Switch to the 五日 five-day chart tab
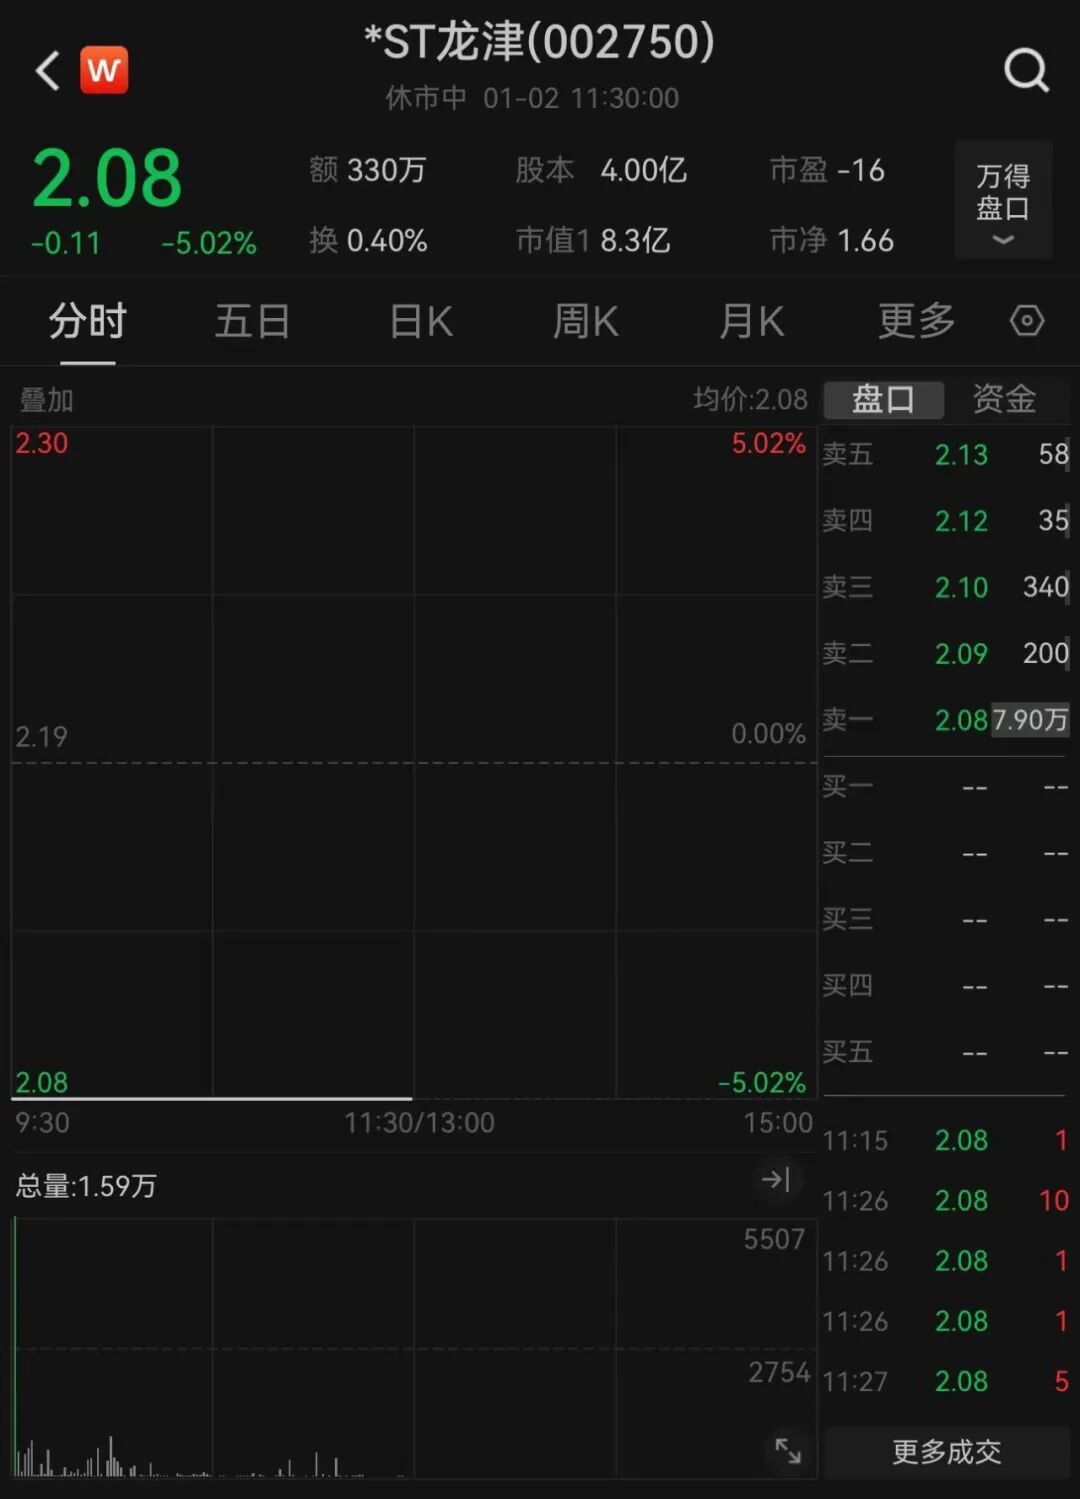 coord(253,320)
